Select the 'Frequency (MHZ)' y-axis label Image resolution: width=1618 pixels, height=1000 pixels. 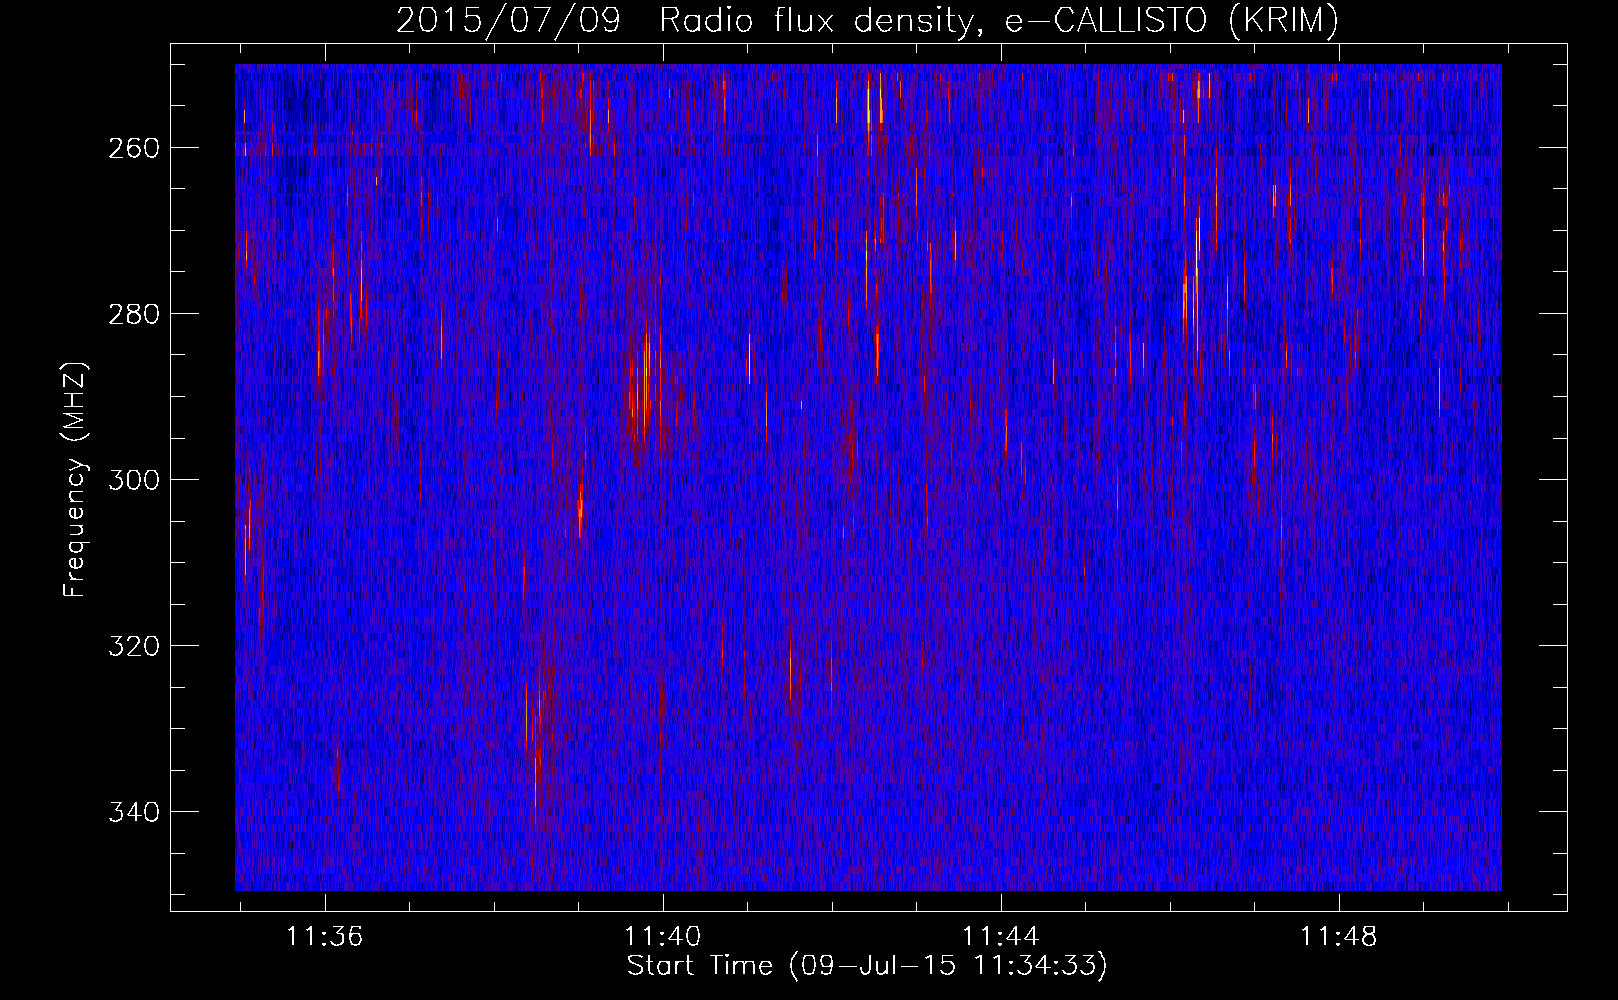tap(75, 479)
